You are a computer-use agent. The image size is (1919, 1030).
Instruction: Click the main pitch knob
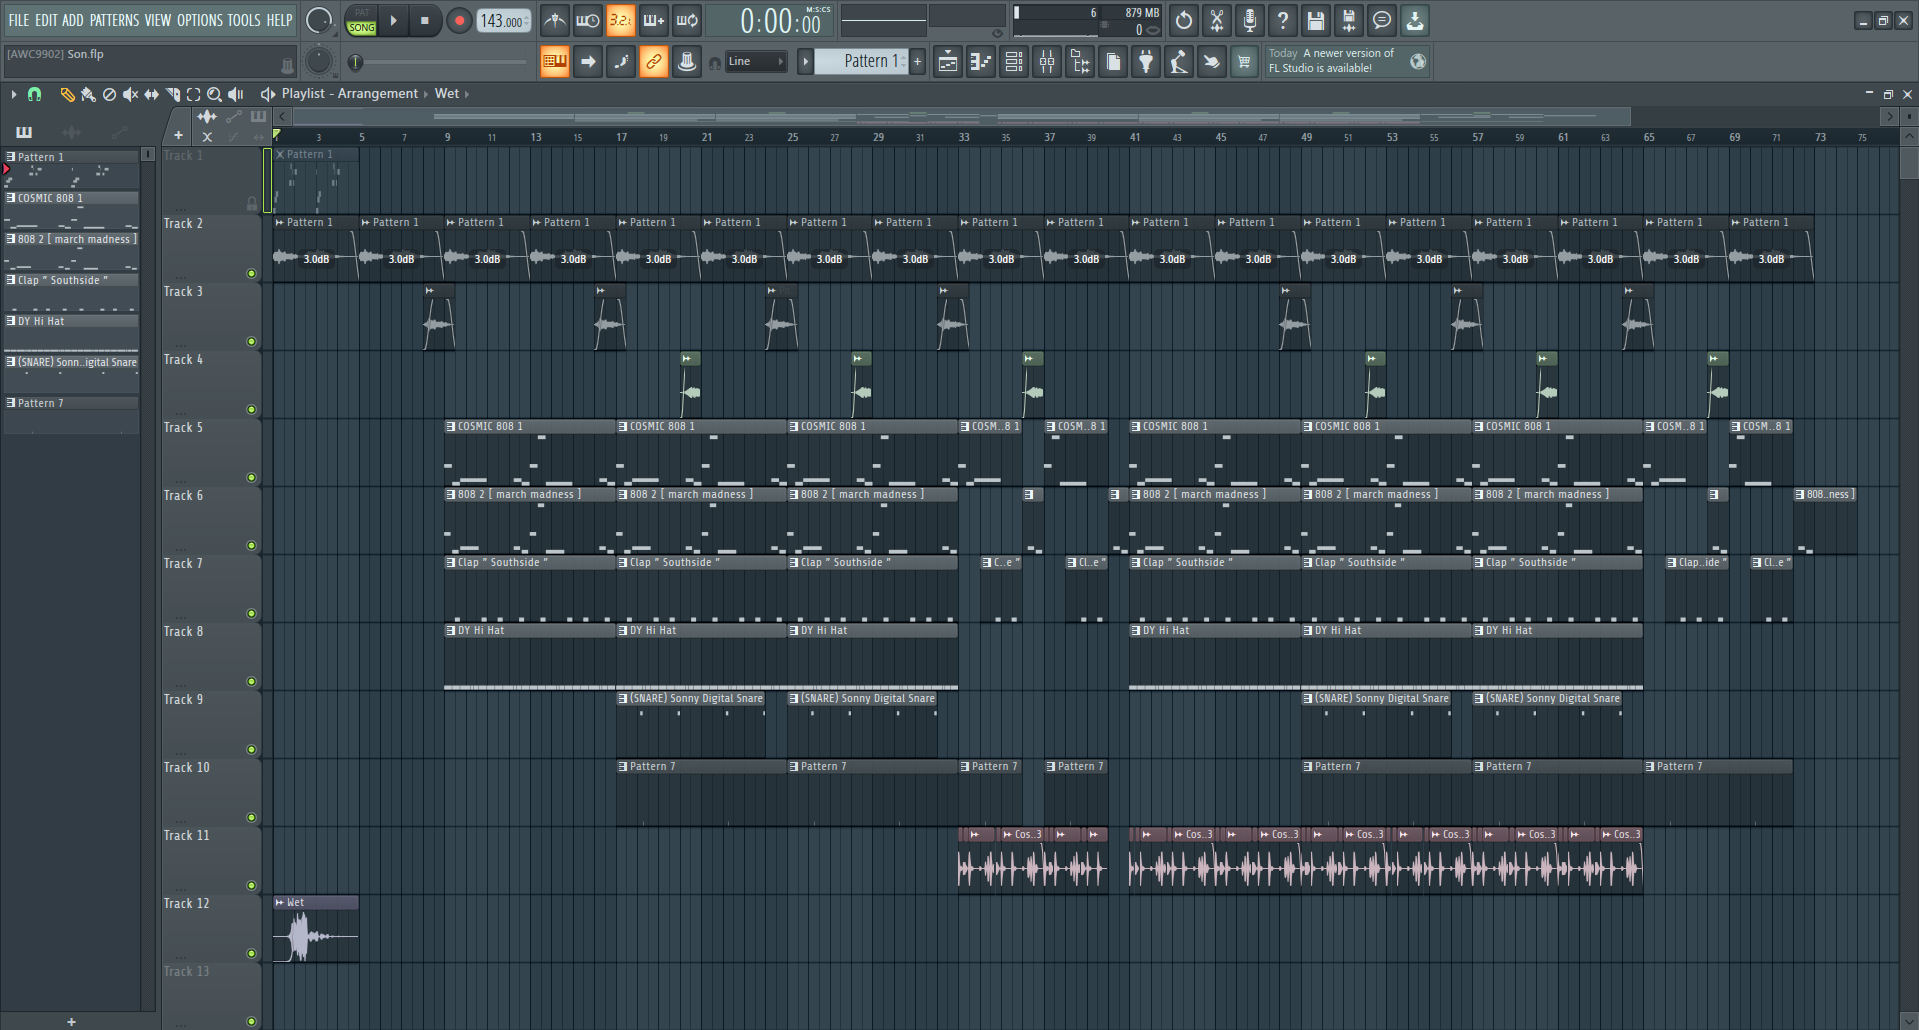point(319,61)
